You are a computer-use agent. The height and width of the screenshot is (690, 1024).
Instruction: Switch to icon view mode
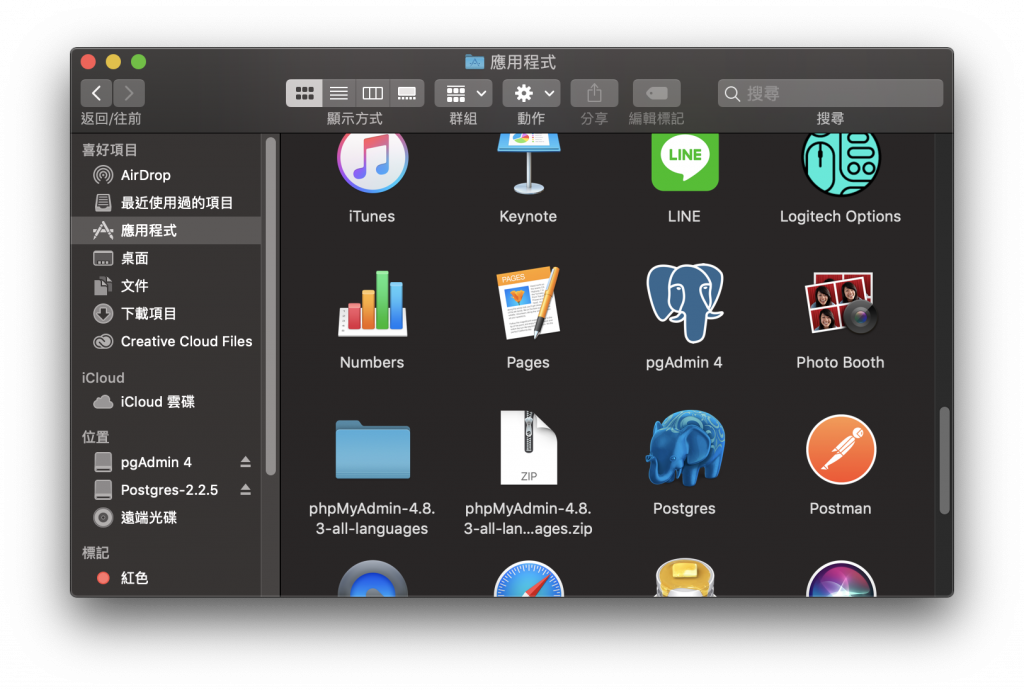pyautogui.click(x=304, y=93)
